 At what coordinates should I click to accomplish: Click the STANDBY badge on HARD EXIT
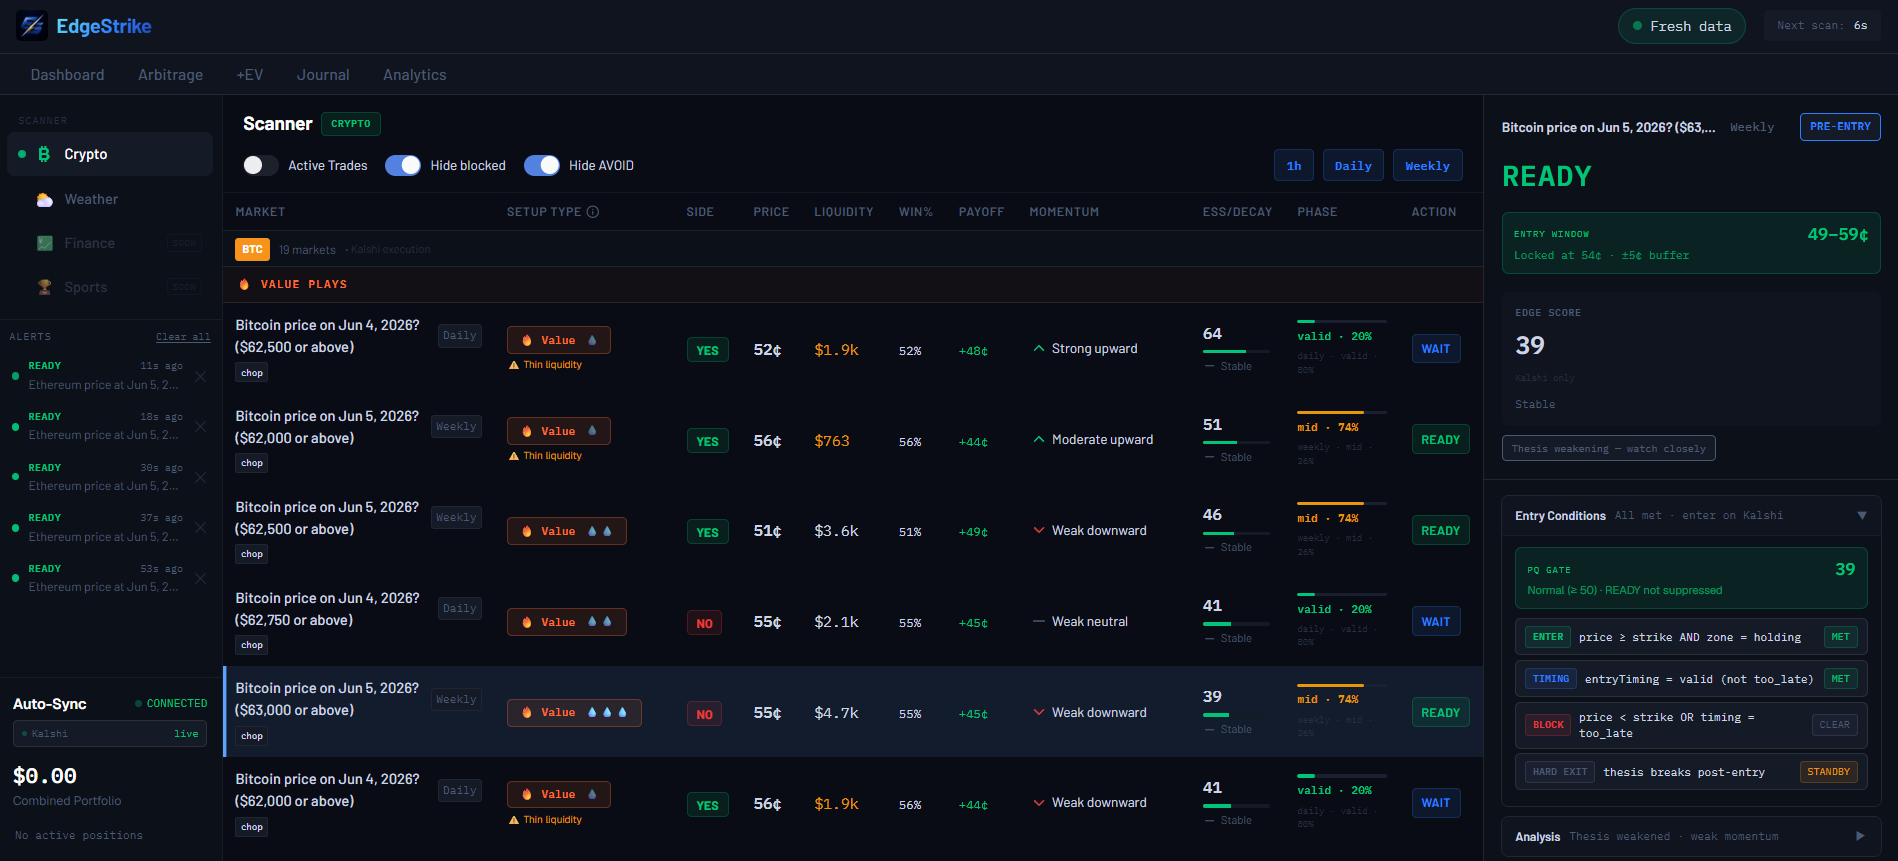pos(1828,772)
